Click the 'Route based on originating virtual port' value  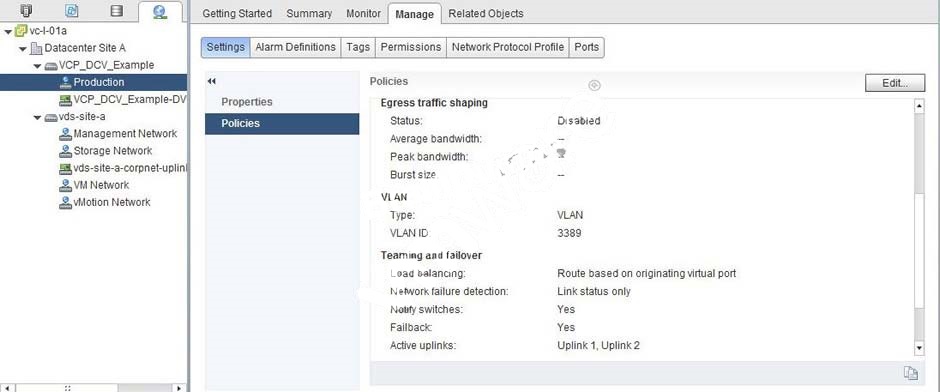(x=647, y=273)
